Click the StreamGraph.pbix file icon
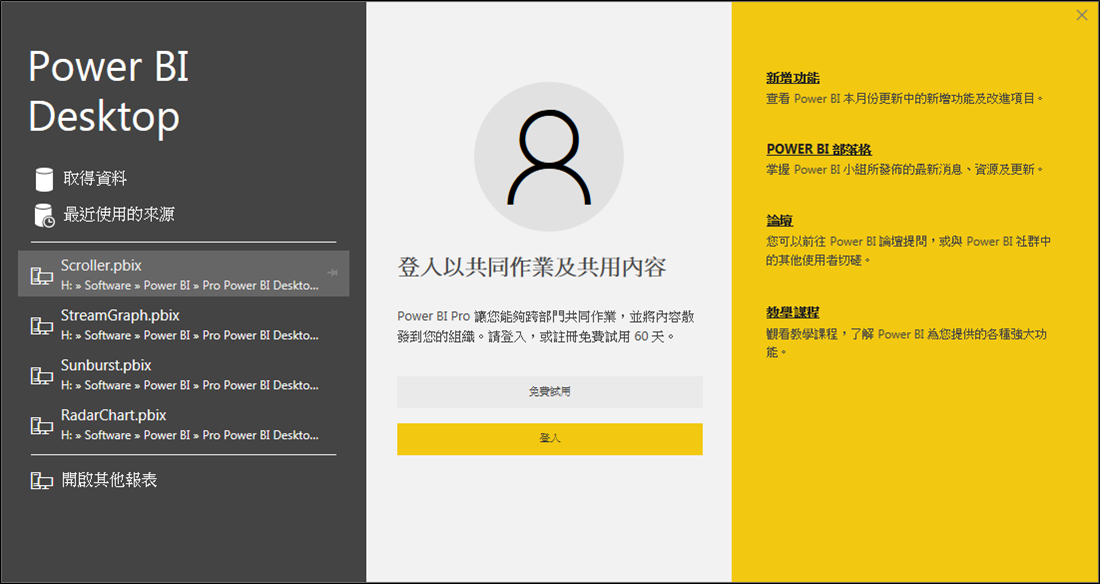Viewport: 1100px width, 584px height. [41, 325]
